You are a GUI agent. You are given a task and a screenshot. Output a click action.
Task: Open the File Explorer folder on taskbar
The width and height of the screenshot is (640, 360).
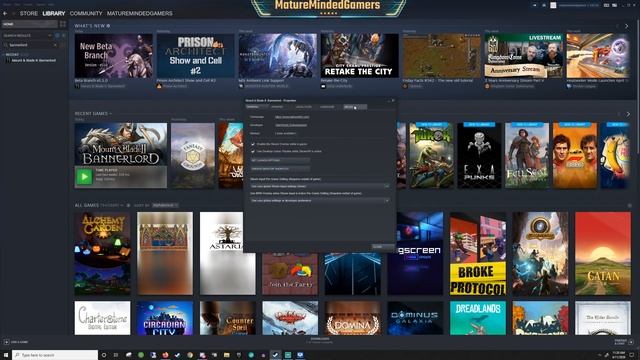(227, 355)
